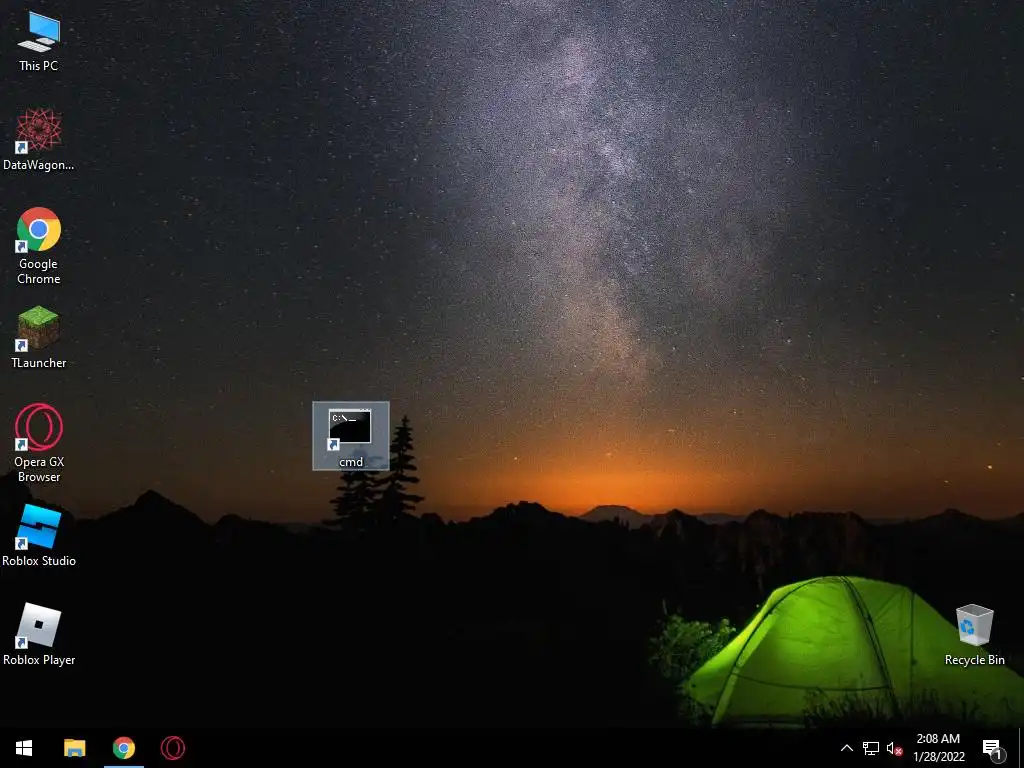Show hidden system tray icons
This screenshot has height=768, width=1024.
pyautogui.click(x=846, y=748)
